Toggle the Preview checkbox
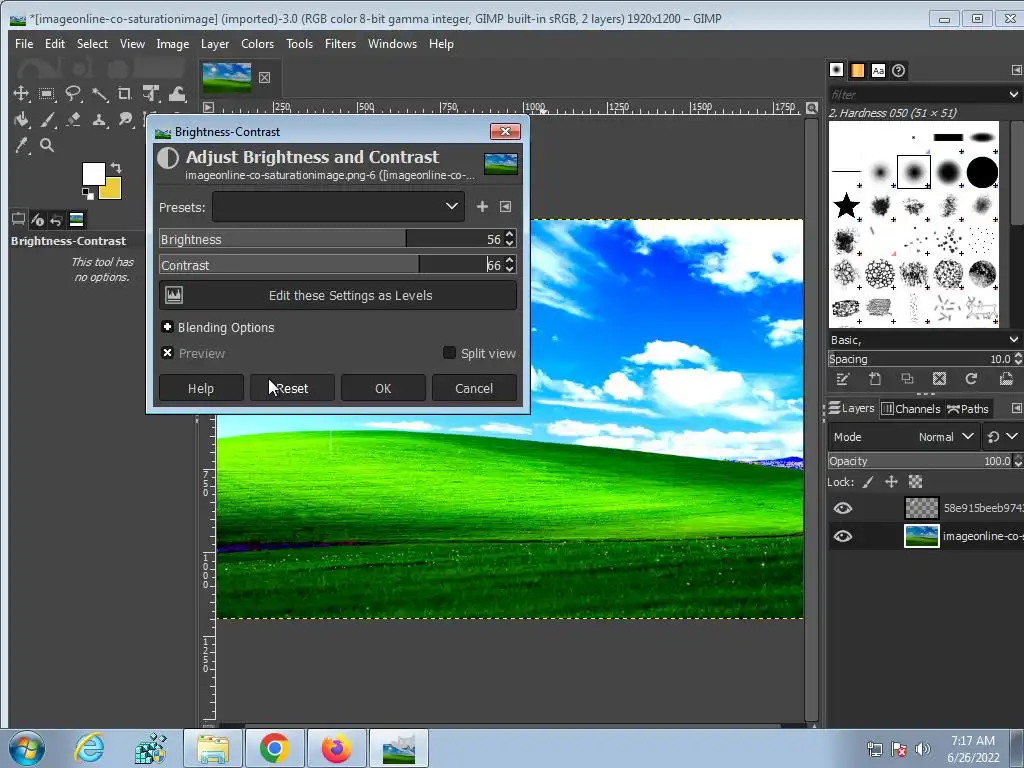 (167, 353)
